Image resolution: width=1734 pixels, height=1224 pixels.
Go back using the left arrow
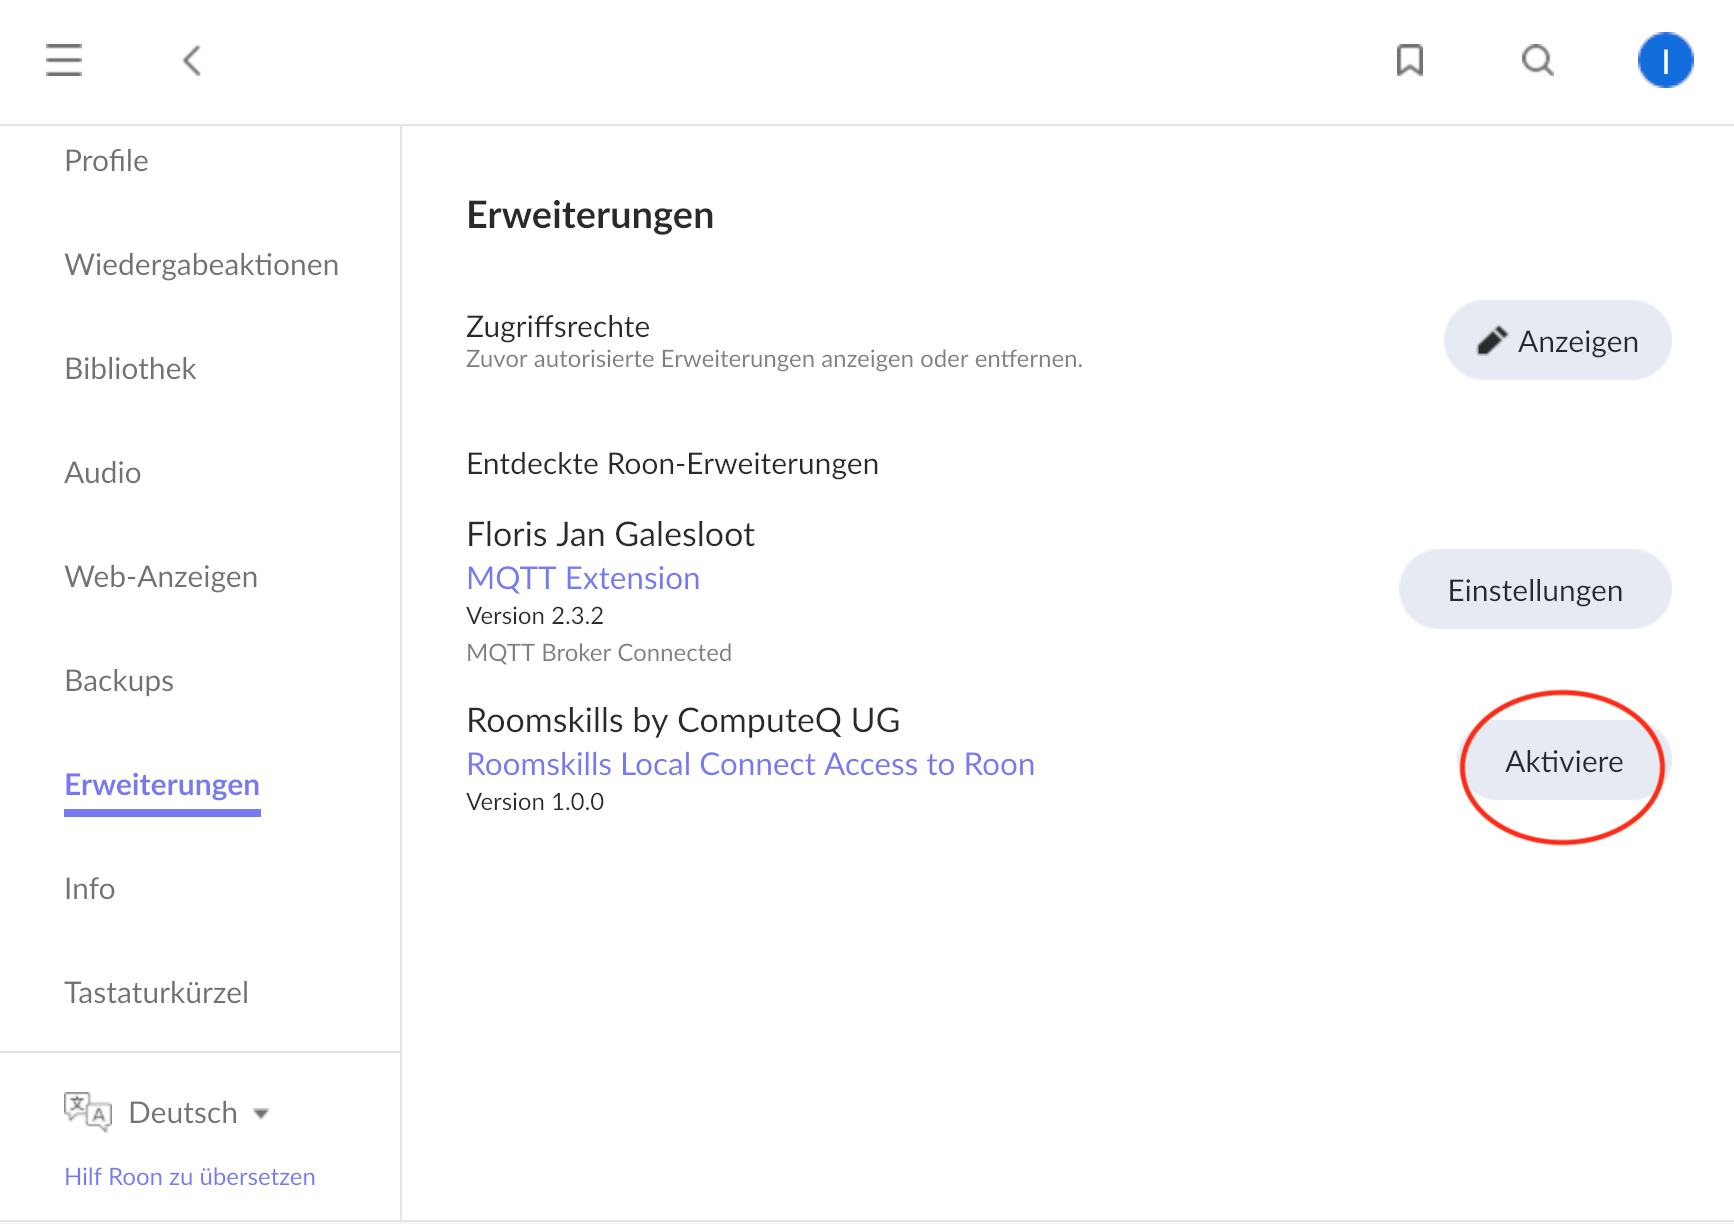click(x=192, y=60)
